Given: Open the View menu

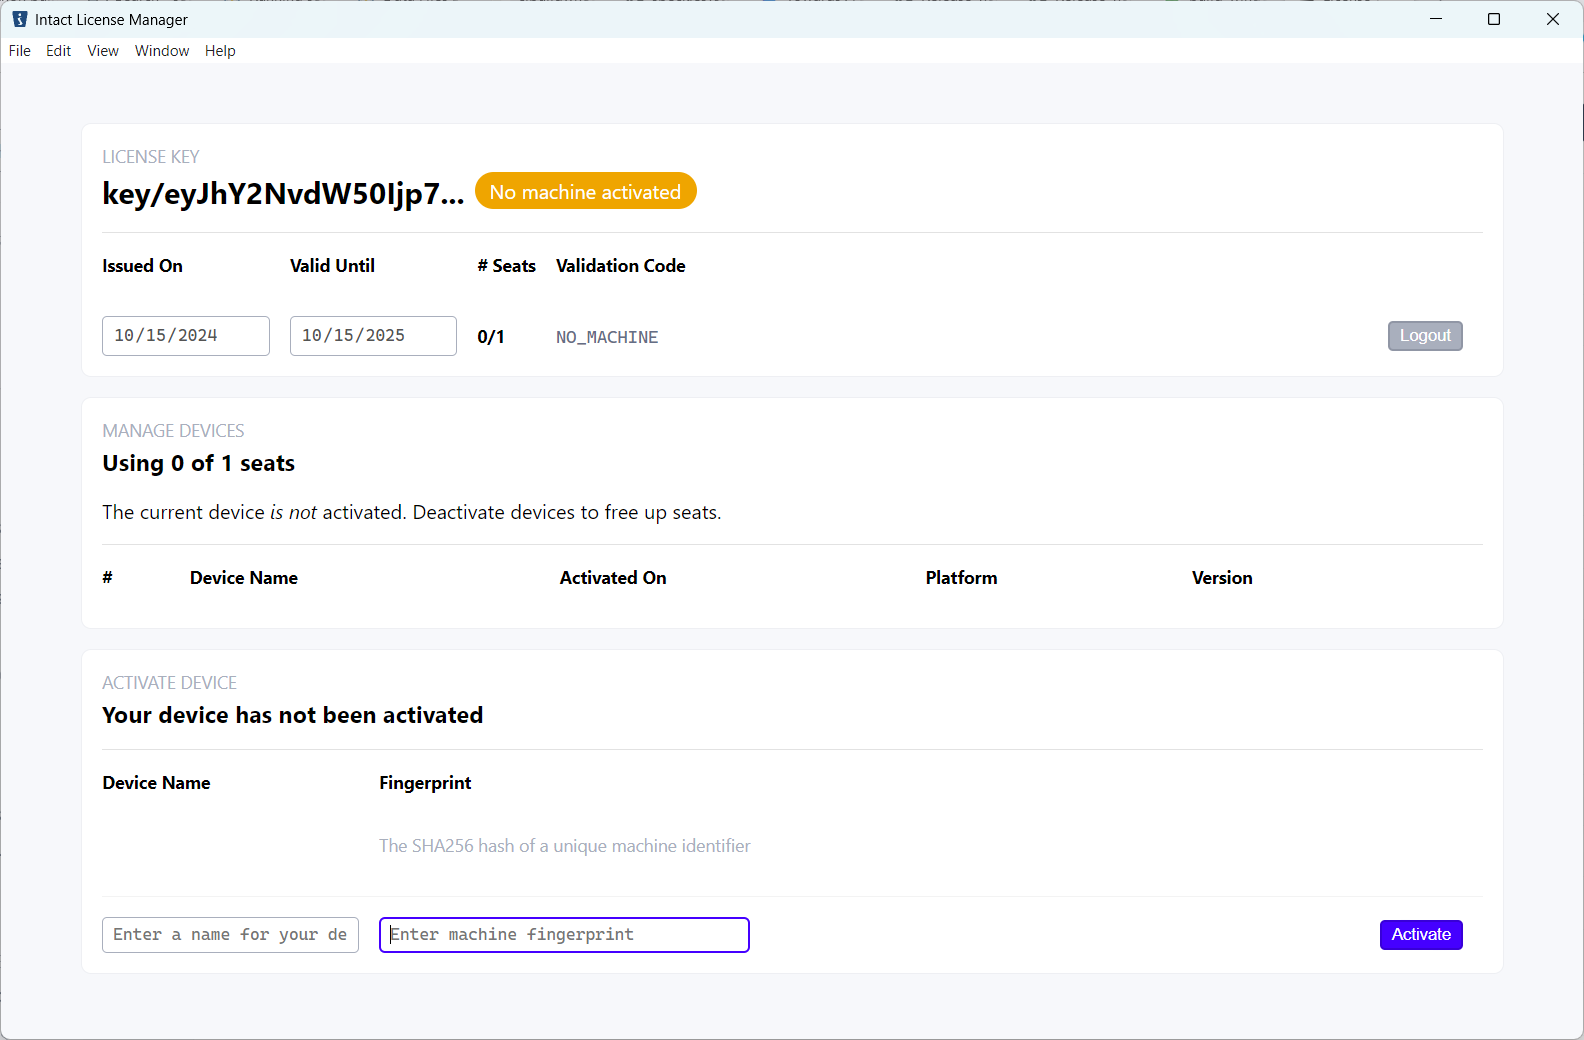Looking at the screenshot, I should click(x=103, y=51).
